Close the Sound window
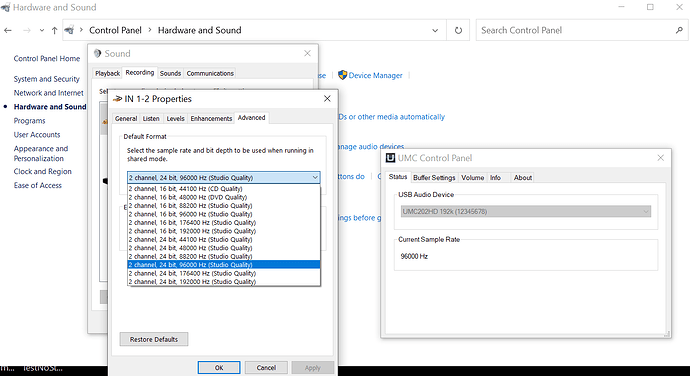690x376 pixels. pyautogui.click(x=307, y=53)
